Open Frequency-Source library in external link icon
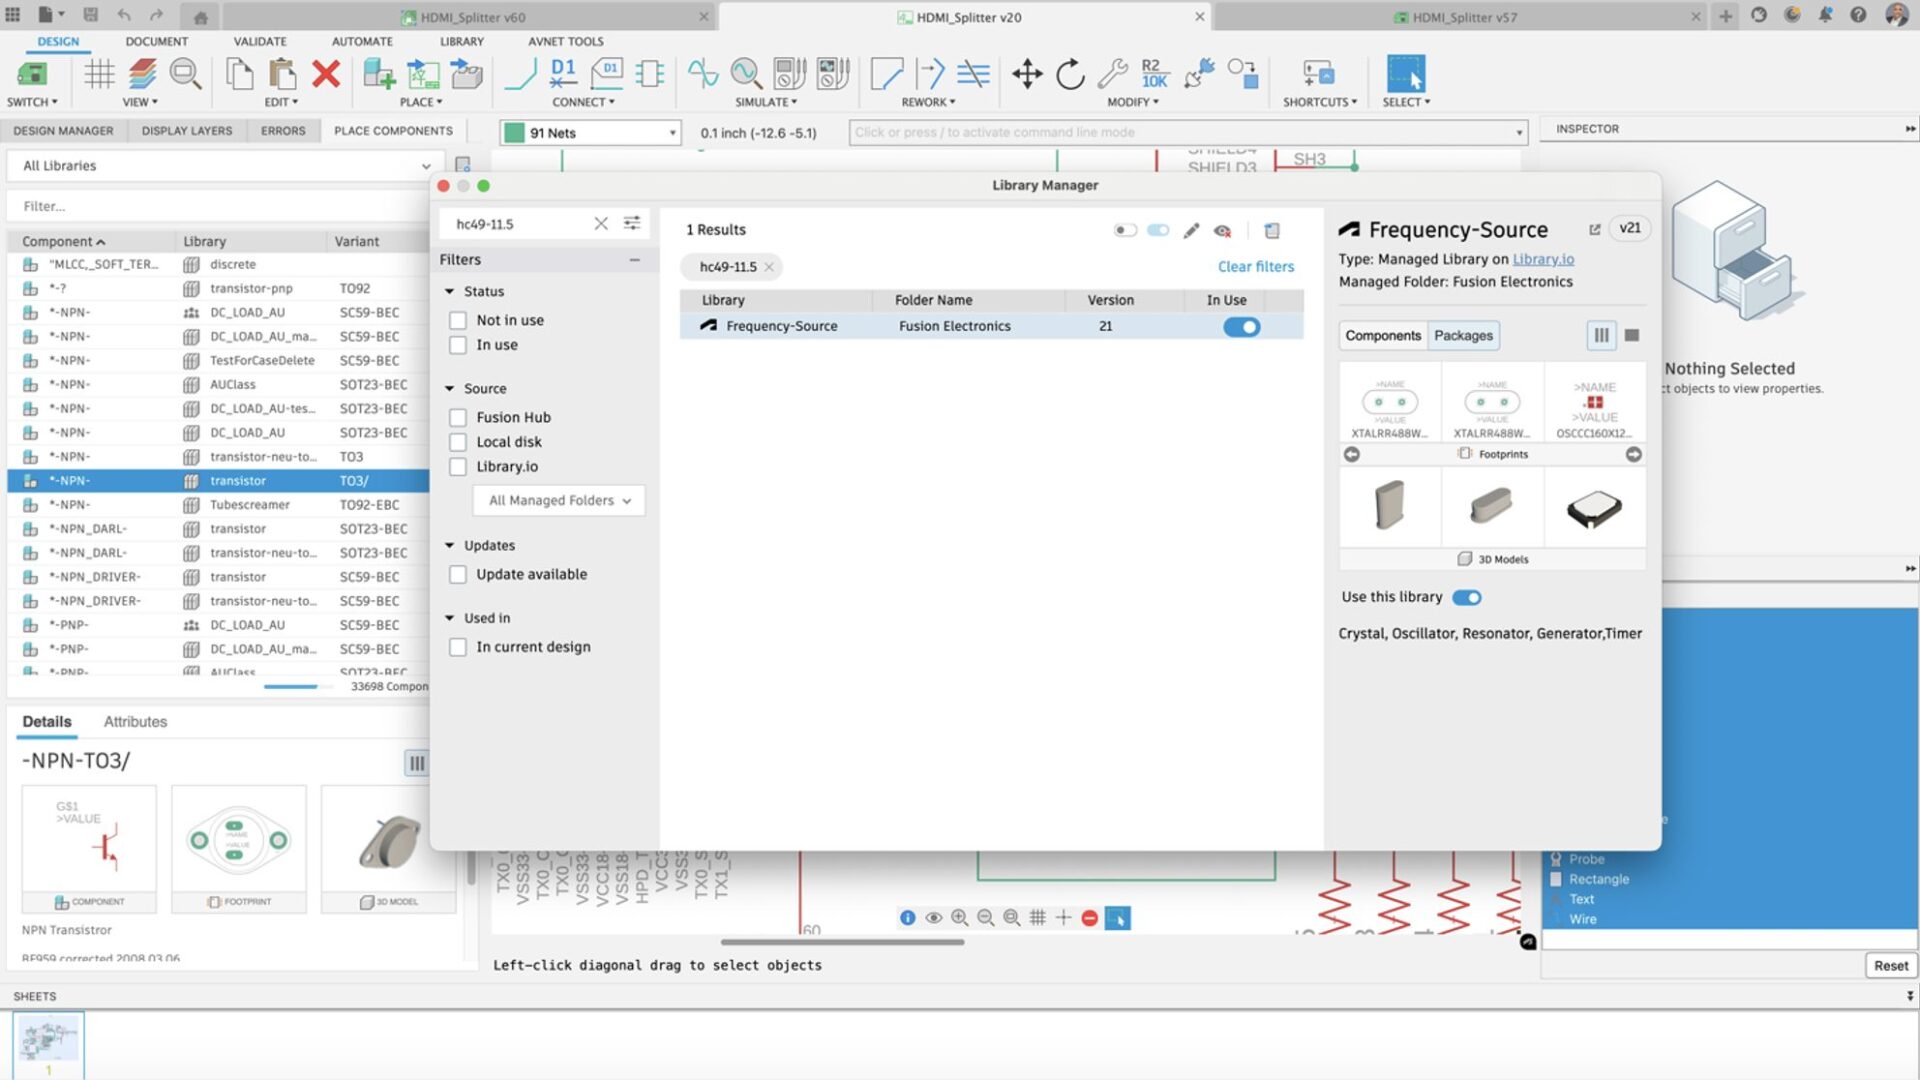 coord(1595,229)
